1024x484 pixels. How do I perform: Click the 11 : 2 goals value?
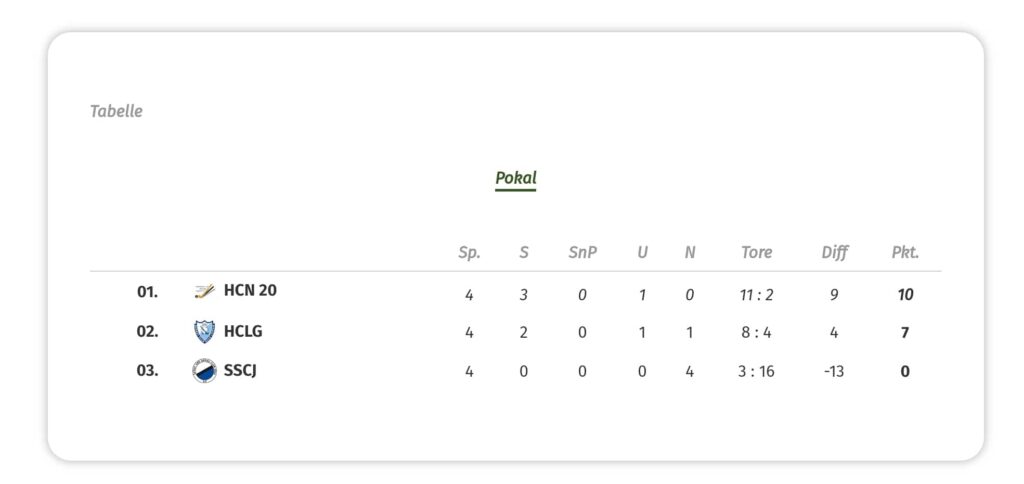(756, 295)
